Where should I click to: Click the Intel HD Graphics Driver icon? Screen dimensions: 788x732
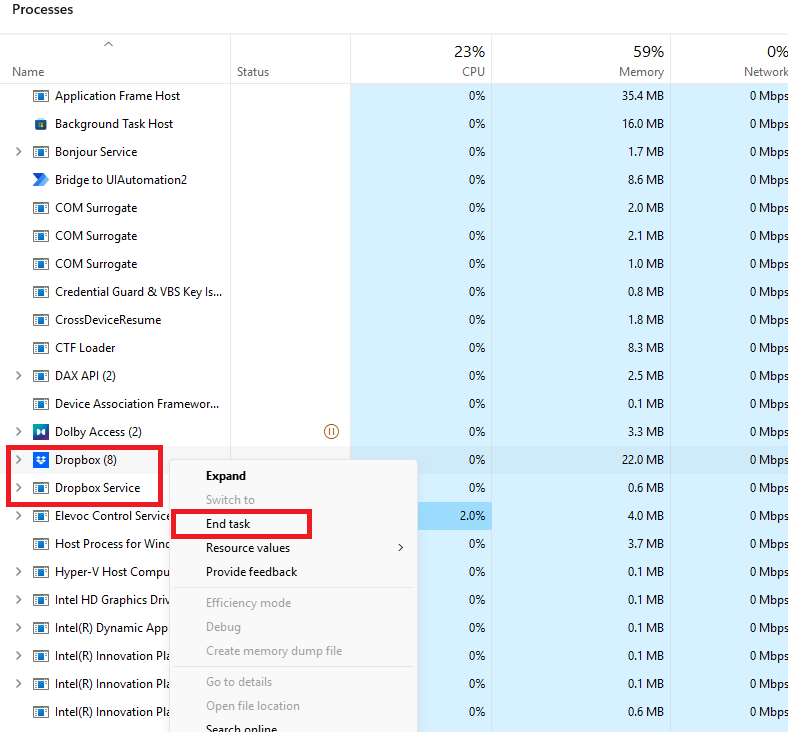pyautogui.click(x=41, y=600)
